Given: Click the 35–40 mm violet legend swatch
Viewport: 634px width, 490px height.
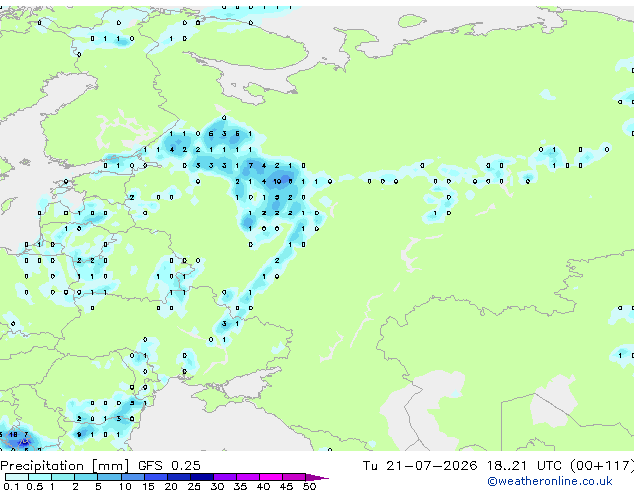Looking at the screenshot, I should pyautogui.click(x=248, y=477).
